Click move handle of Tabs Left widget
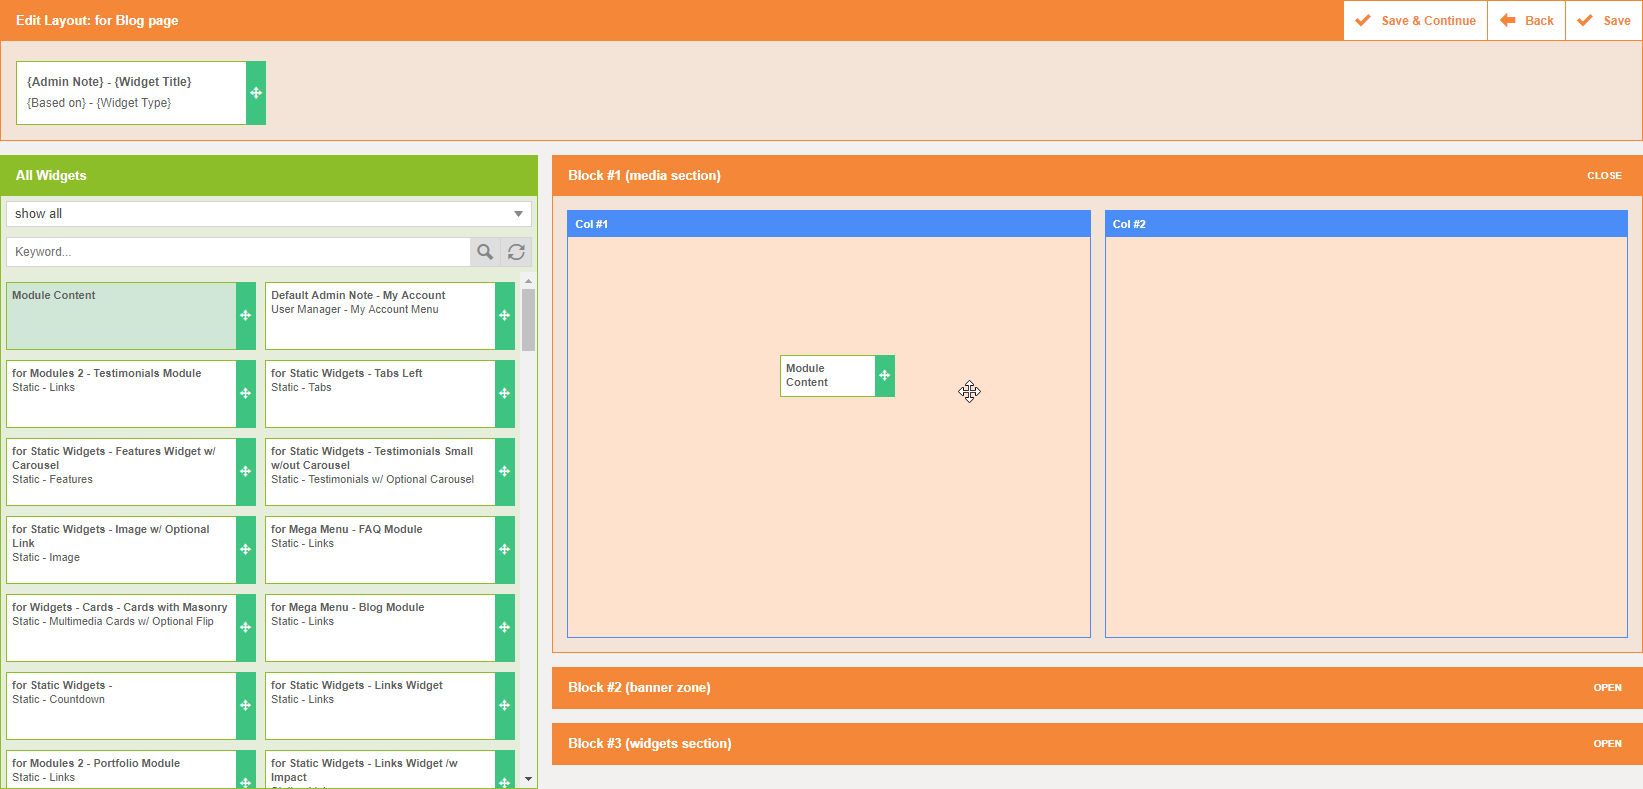 tap(504, 394)
